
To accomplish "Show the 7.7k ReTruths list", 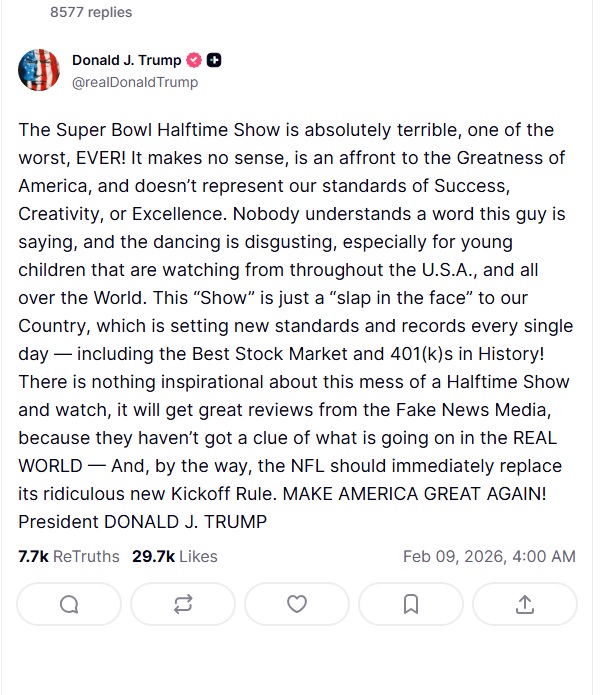I will [68, 556].
